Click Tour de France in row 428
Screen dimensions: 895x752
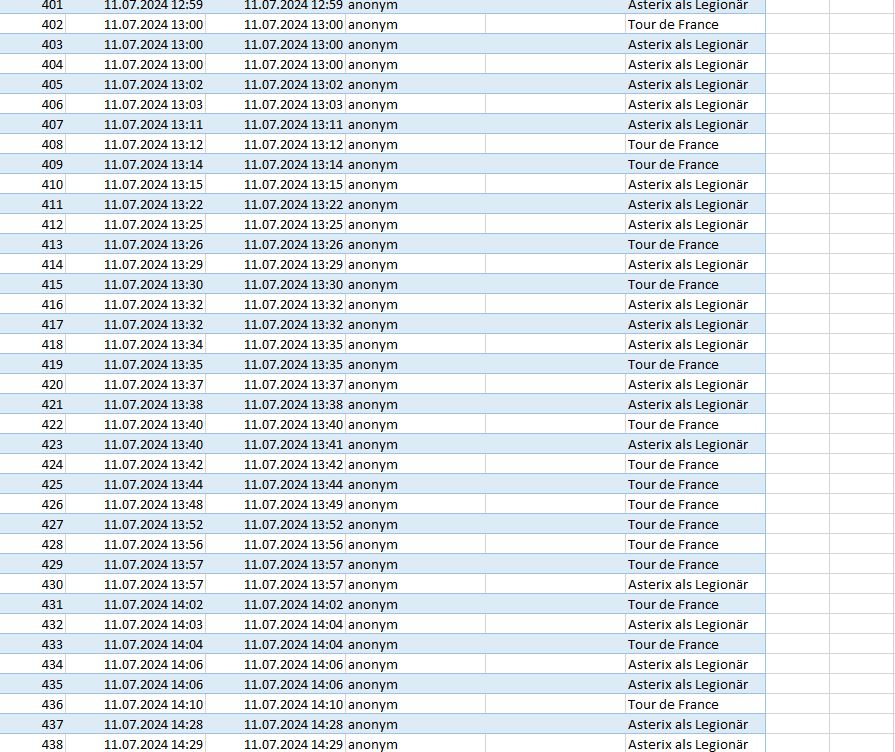[x=673, y=545]
